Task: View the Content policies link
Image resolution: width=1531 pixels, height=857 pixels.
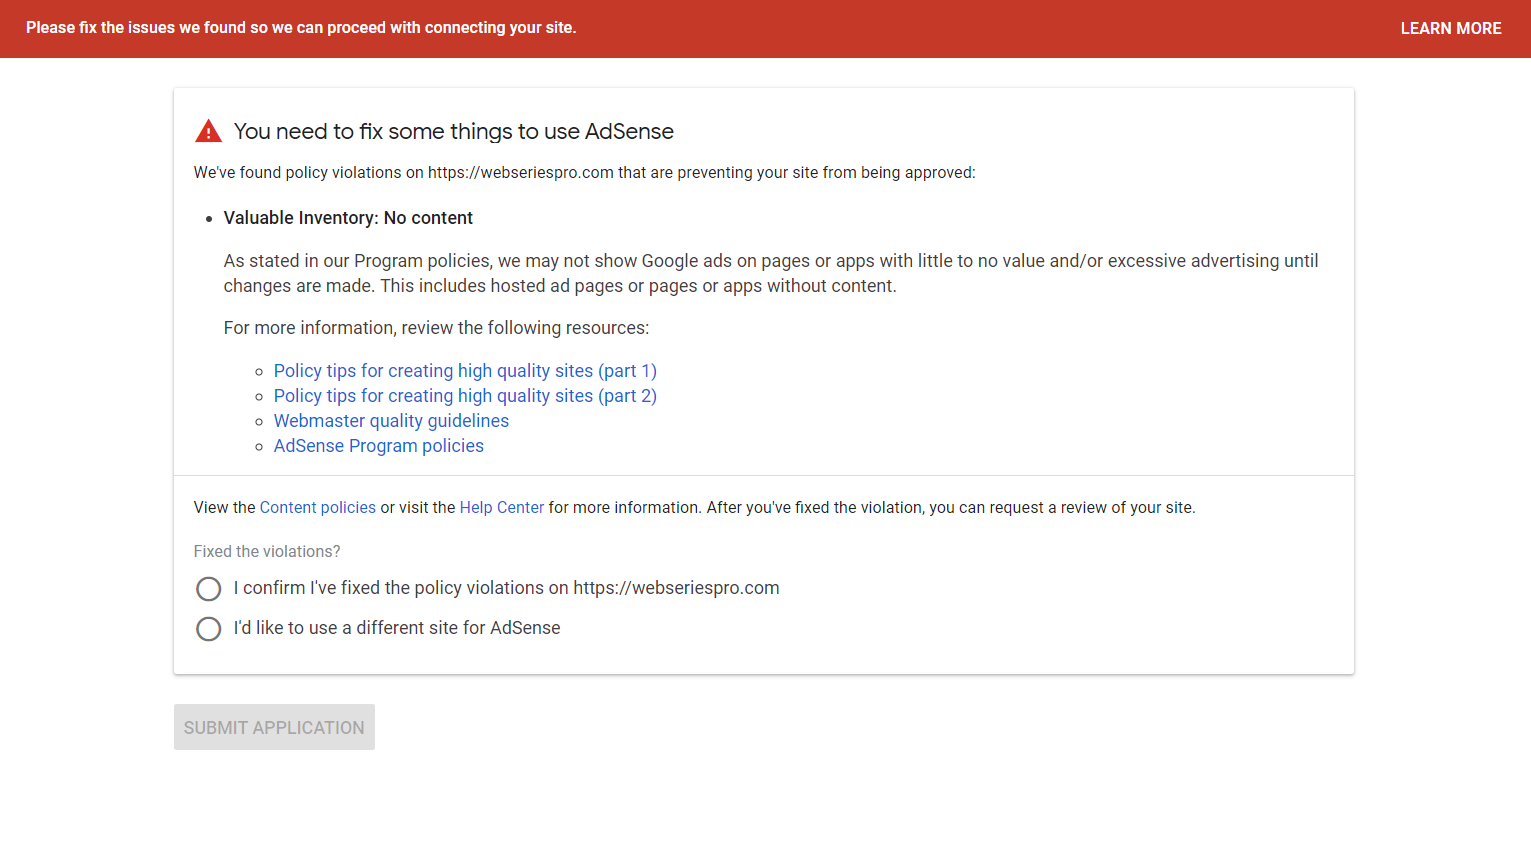Action: 317,508
